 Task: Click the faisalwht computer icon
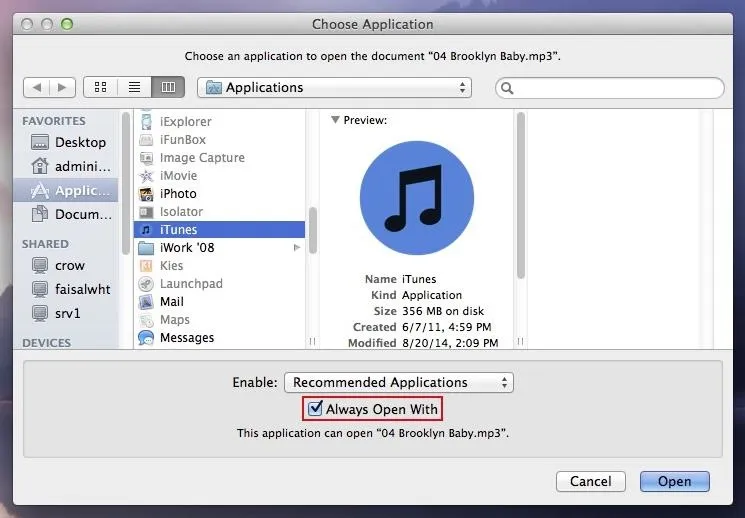(x=40, y=289)
